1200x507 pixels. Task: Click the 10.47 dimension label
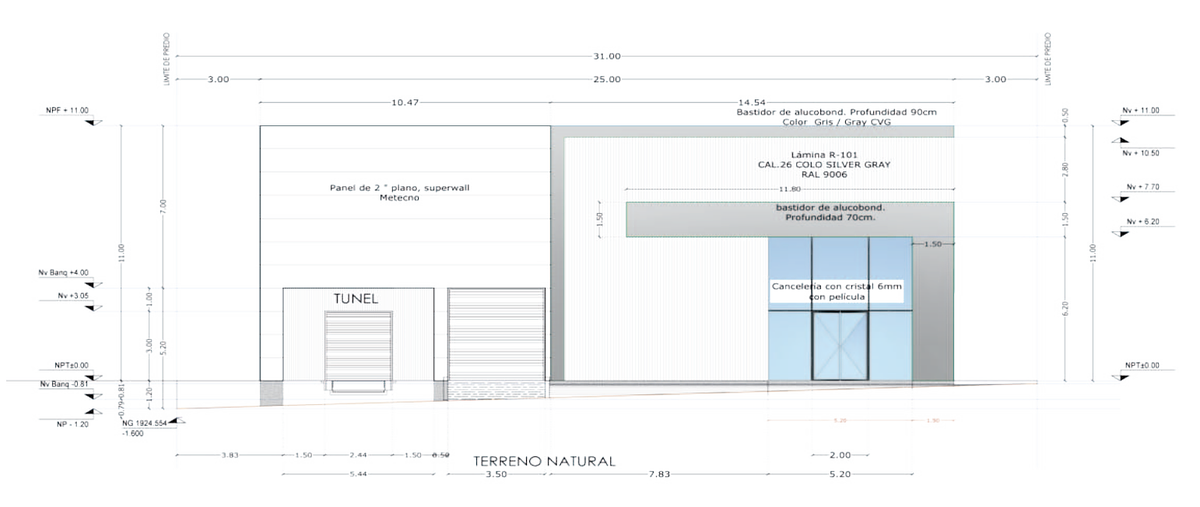[x=405, y=102]
